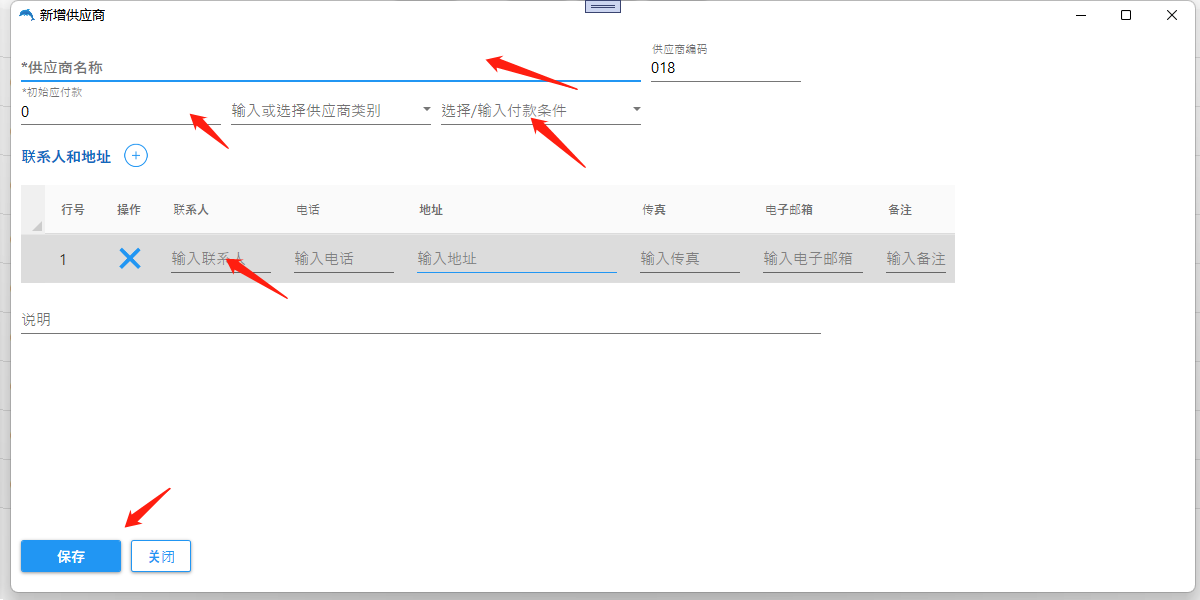Click the plus icon beside 联系人和地址
This screenshot has width=1200, height=600.
point(136,156)
